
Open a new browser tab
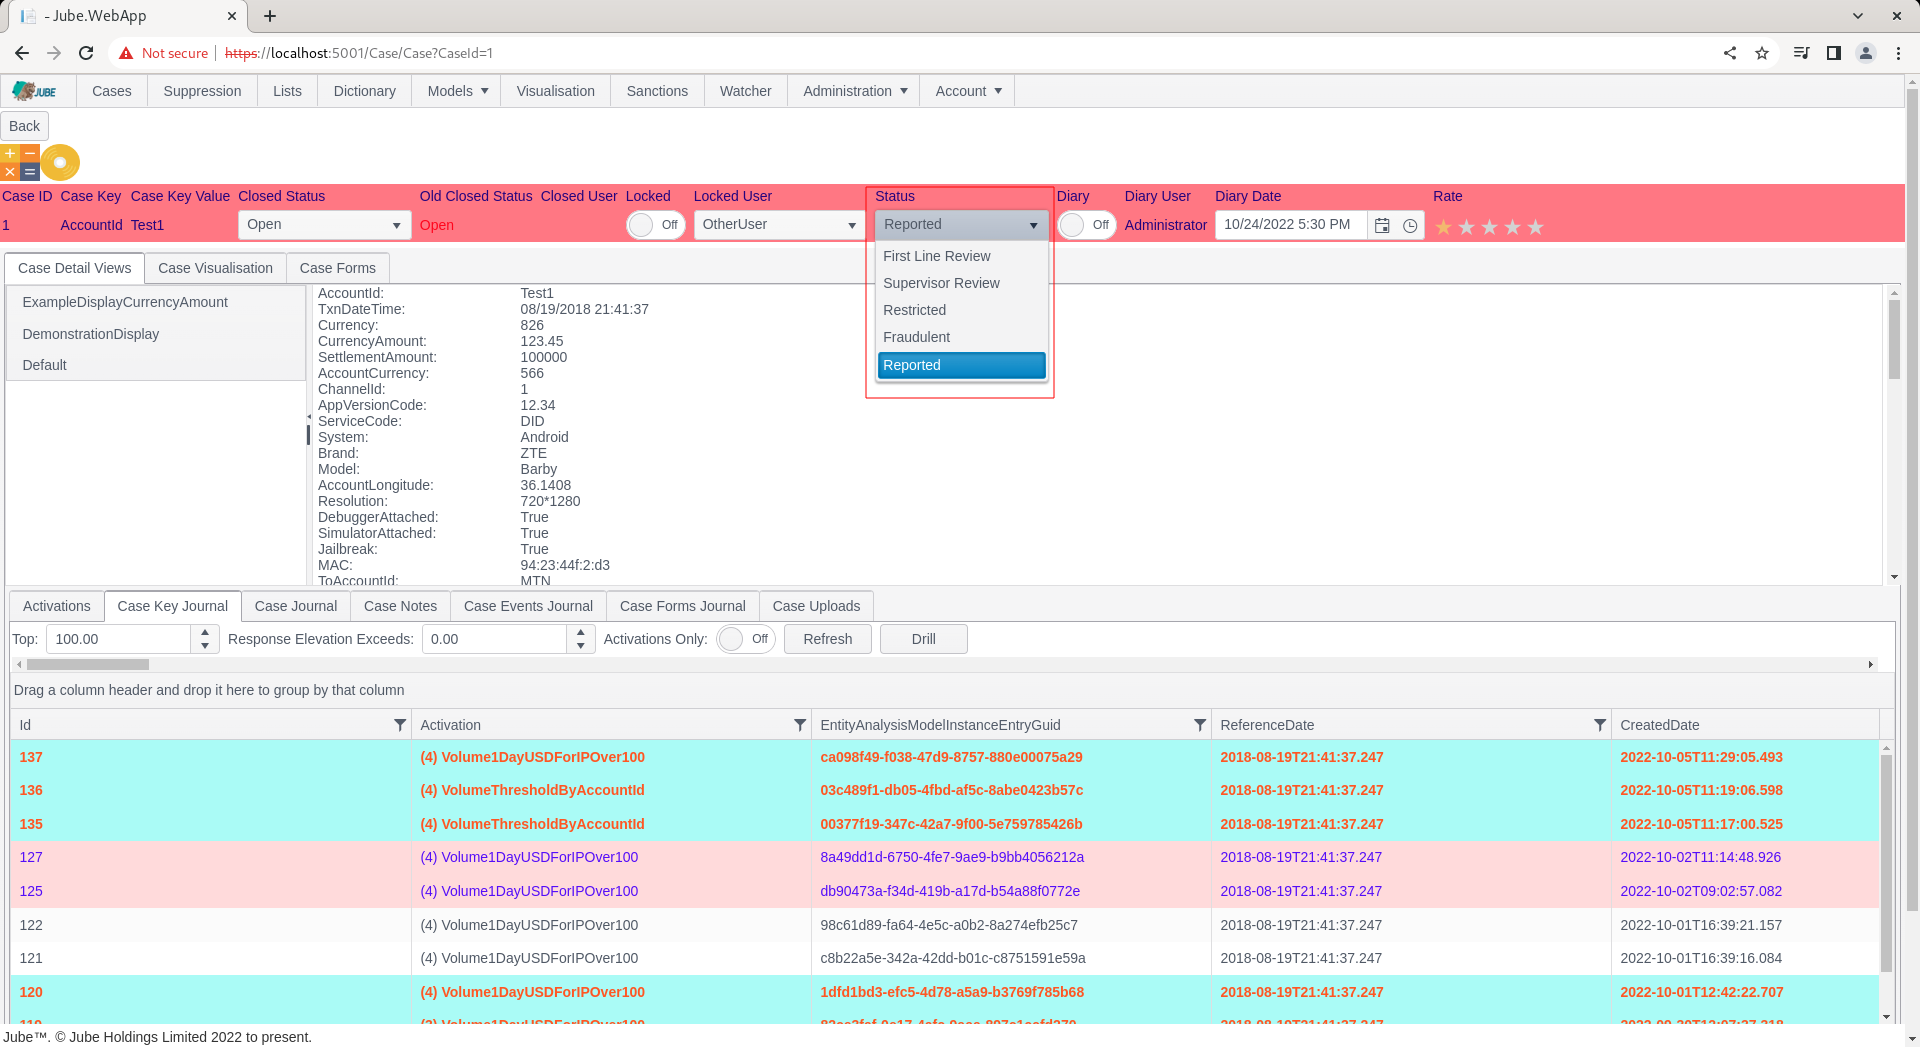[270, 16]
